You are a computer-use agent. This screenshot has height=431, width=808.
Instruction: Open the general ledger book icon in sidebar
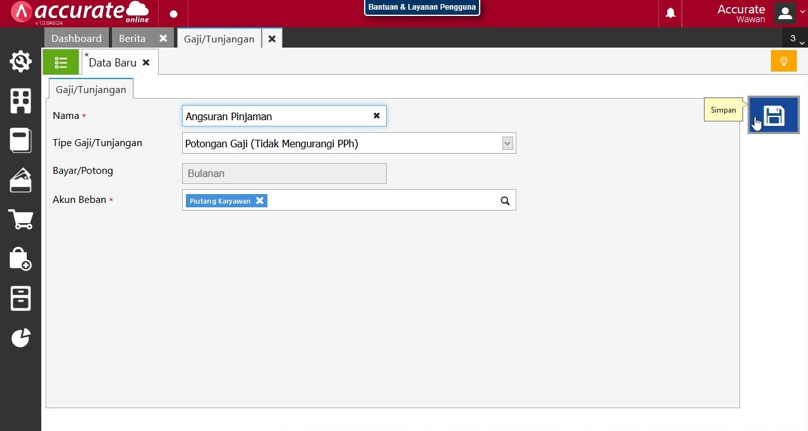21,140
